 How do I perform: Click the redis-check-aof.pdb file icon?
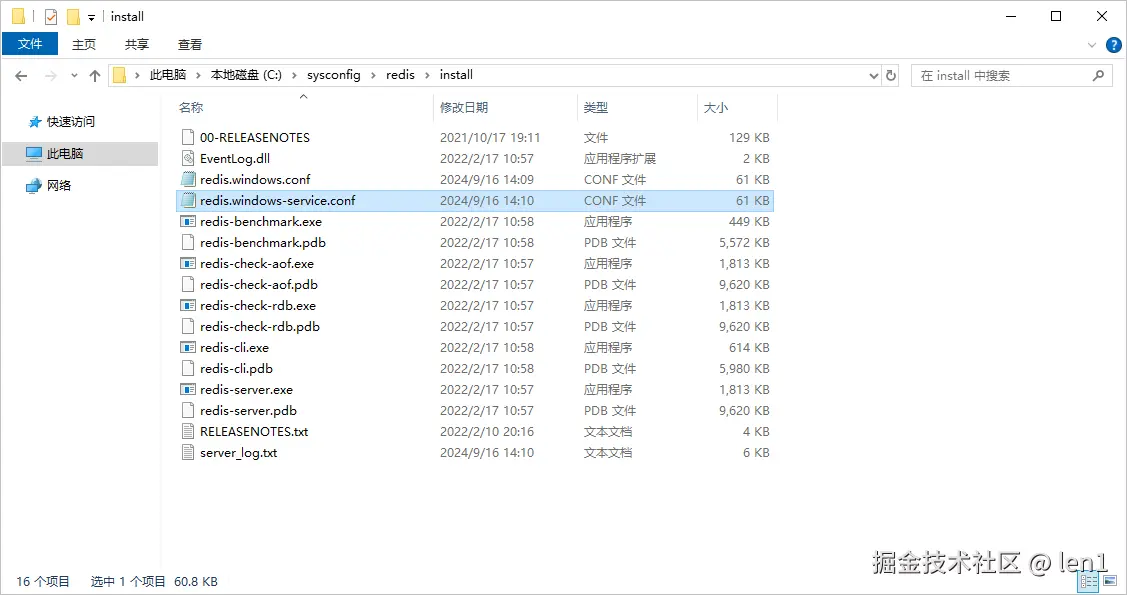pos(188,285)
